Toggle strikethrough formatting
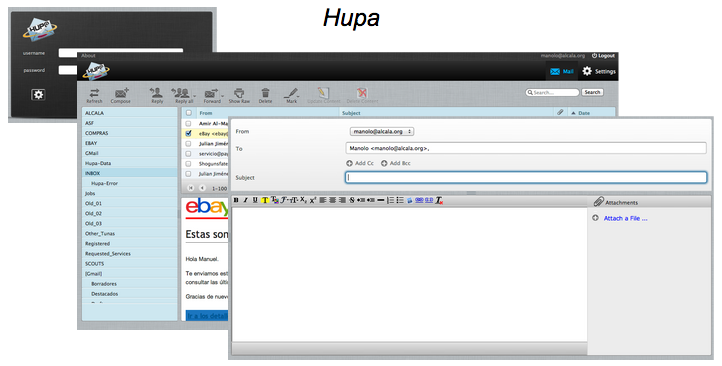The height and width of the screenshot is (366, 722). pos(352,200)
